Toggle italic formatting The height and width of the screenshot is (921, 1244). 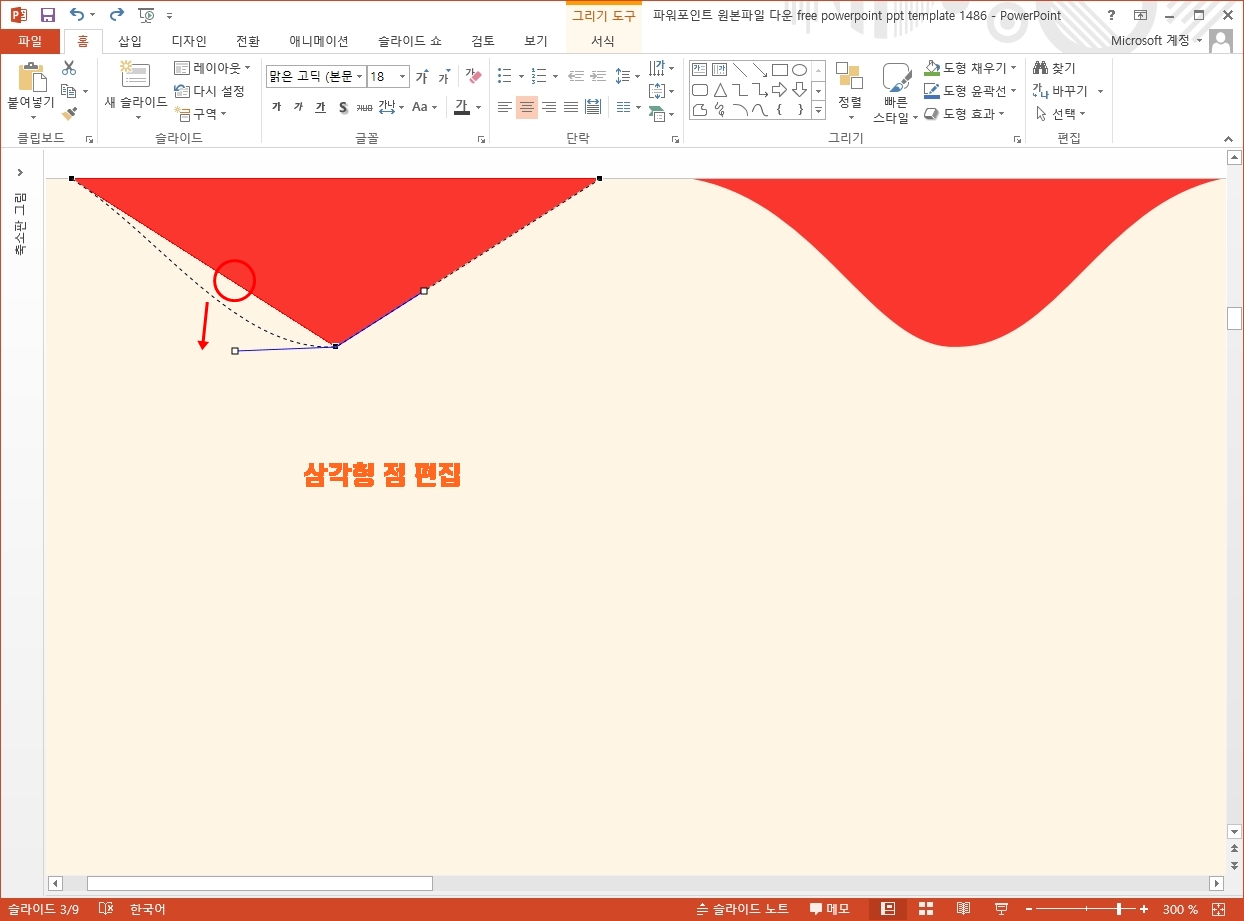[298, 107]
